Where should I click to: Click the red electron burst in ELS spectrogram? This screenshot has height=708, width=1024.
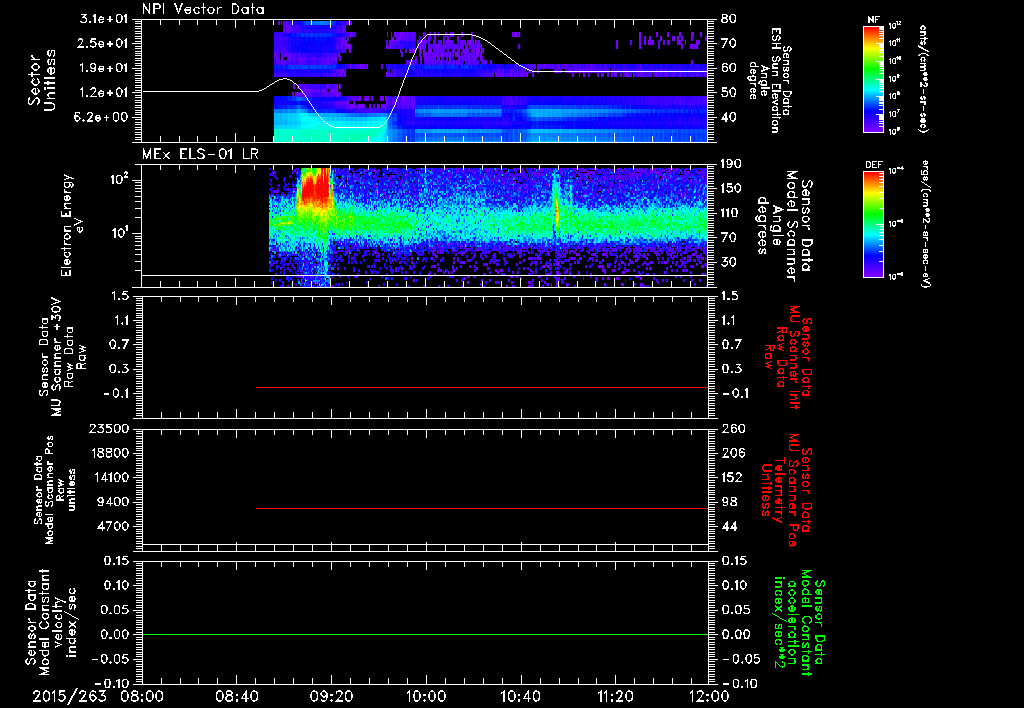(315, 189)
